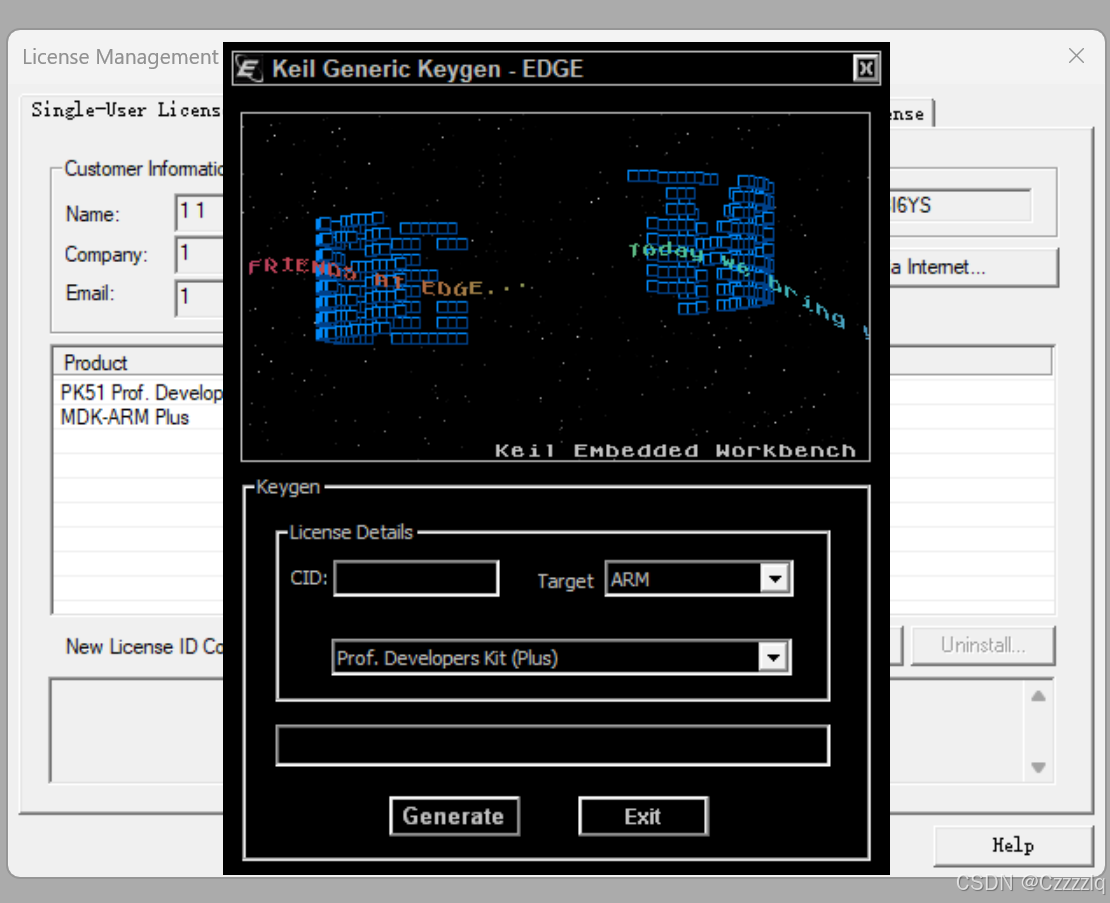
Task: Close the License Management dialog
Action: [1076, 56]
